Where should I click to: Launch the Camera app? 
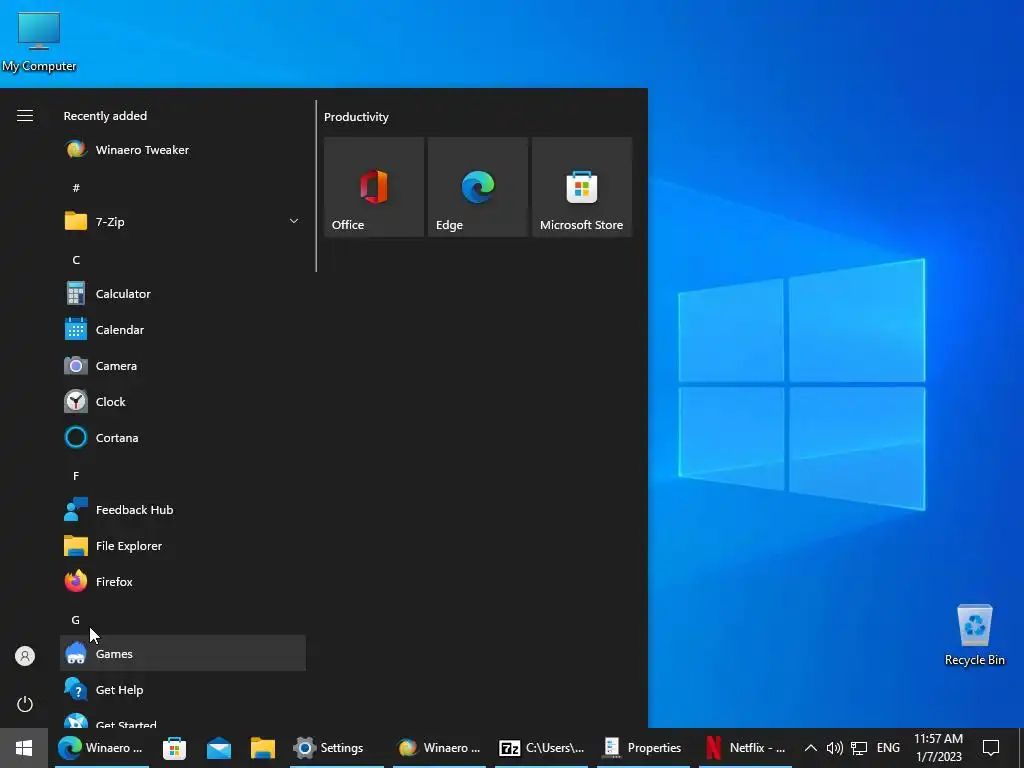point(182,366)
